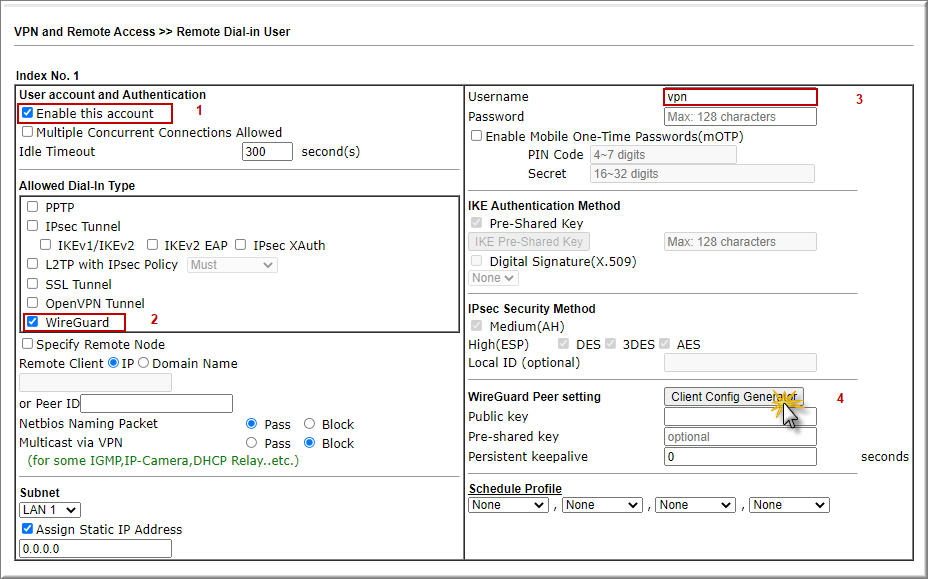Image resolution: width=928 pixels, height=579 pixels.
Task: Check Specify Remote Node
Action: point(28,344)
